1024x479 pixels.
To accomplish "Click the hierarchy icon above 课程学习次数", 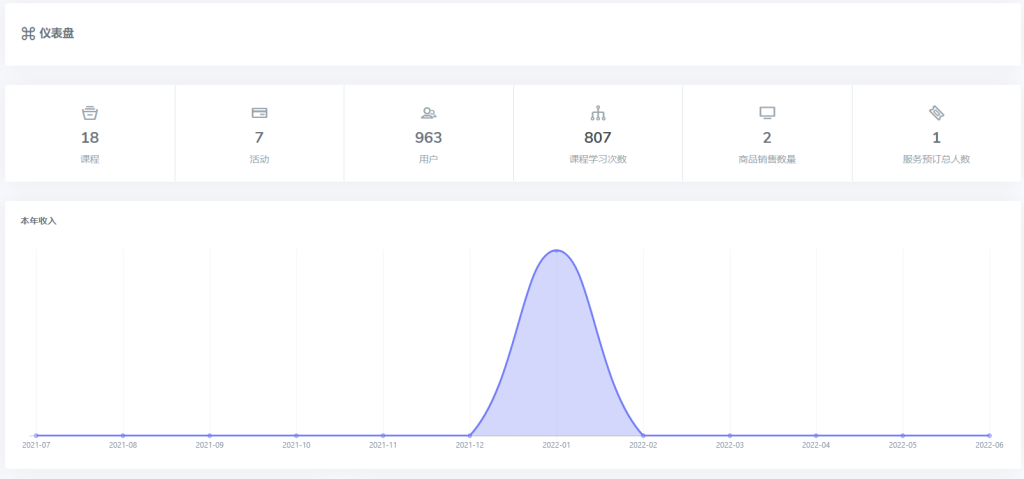I will (598, 113).
